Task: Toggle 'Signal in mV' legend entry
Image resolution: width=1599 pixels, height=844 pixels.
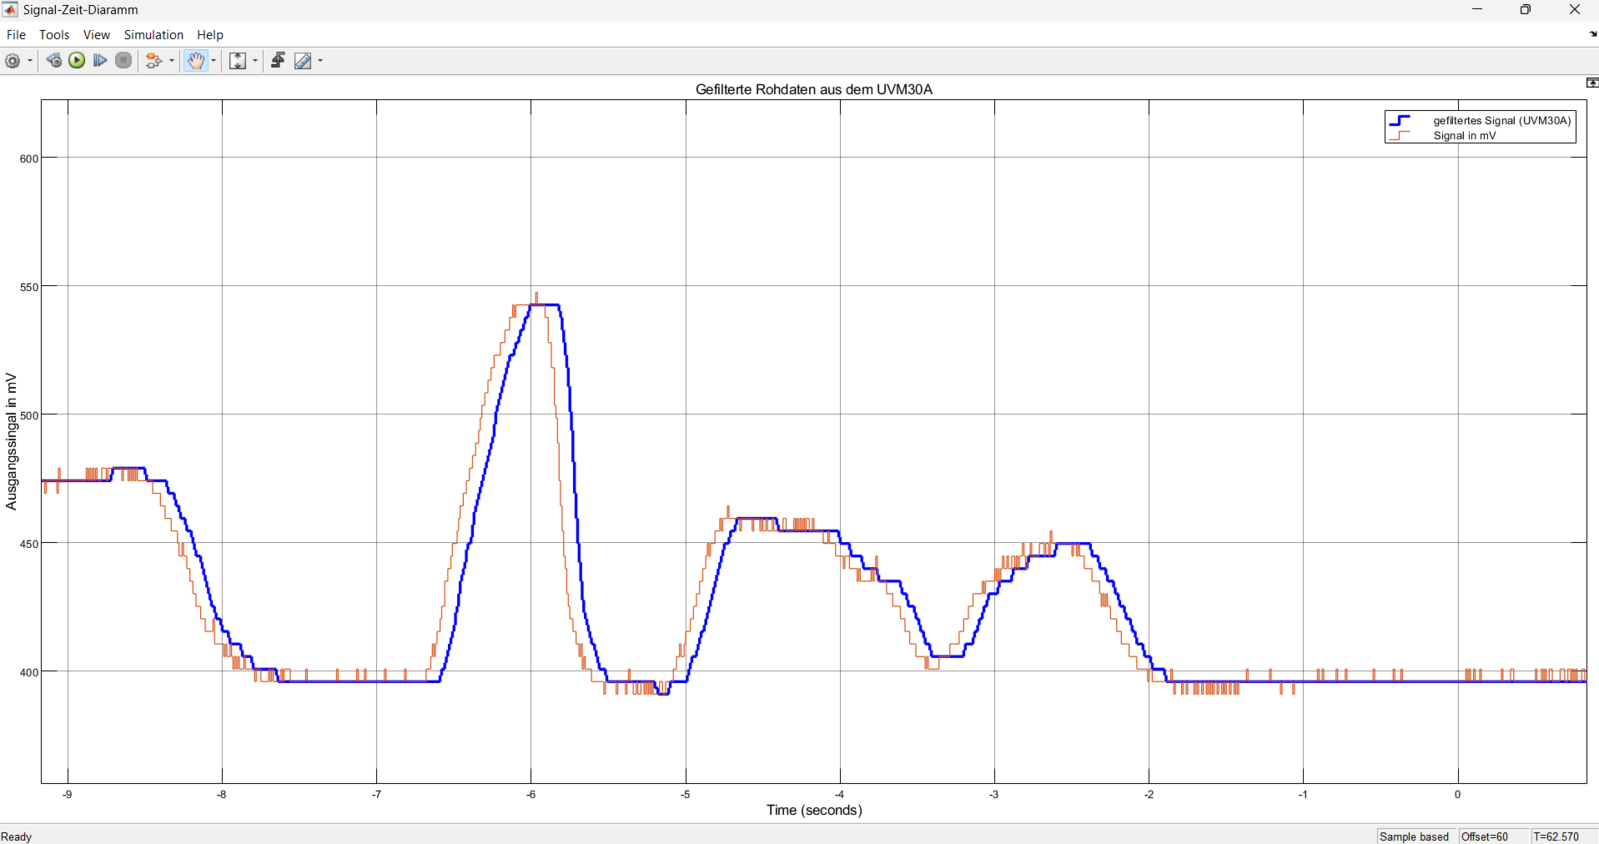Action: pos(1464,136)
